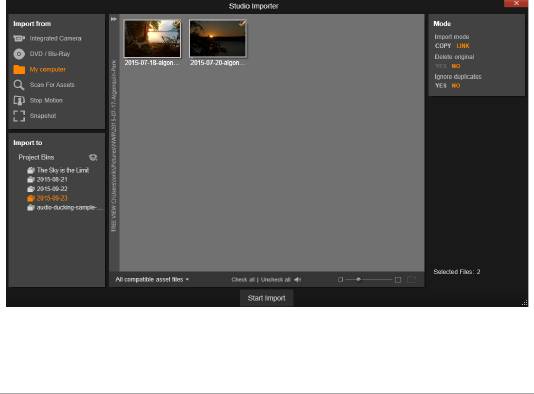Click the My computer folder icon
The height and width of the screenshot is (394, 534).
click(x=19, y=69)
